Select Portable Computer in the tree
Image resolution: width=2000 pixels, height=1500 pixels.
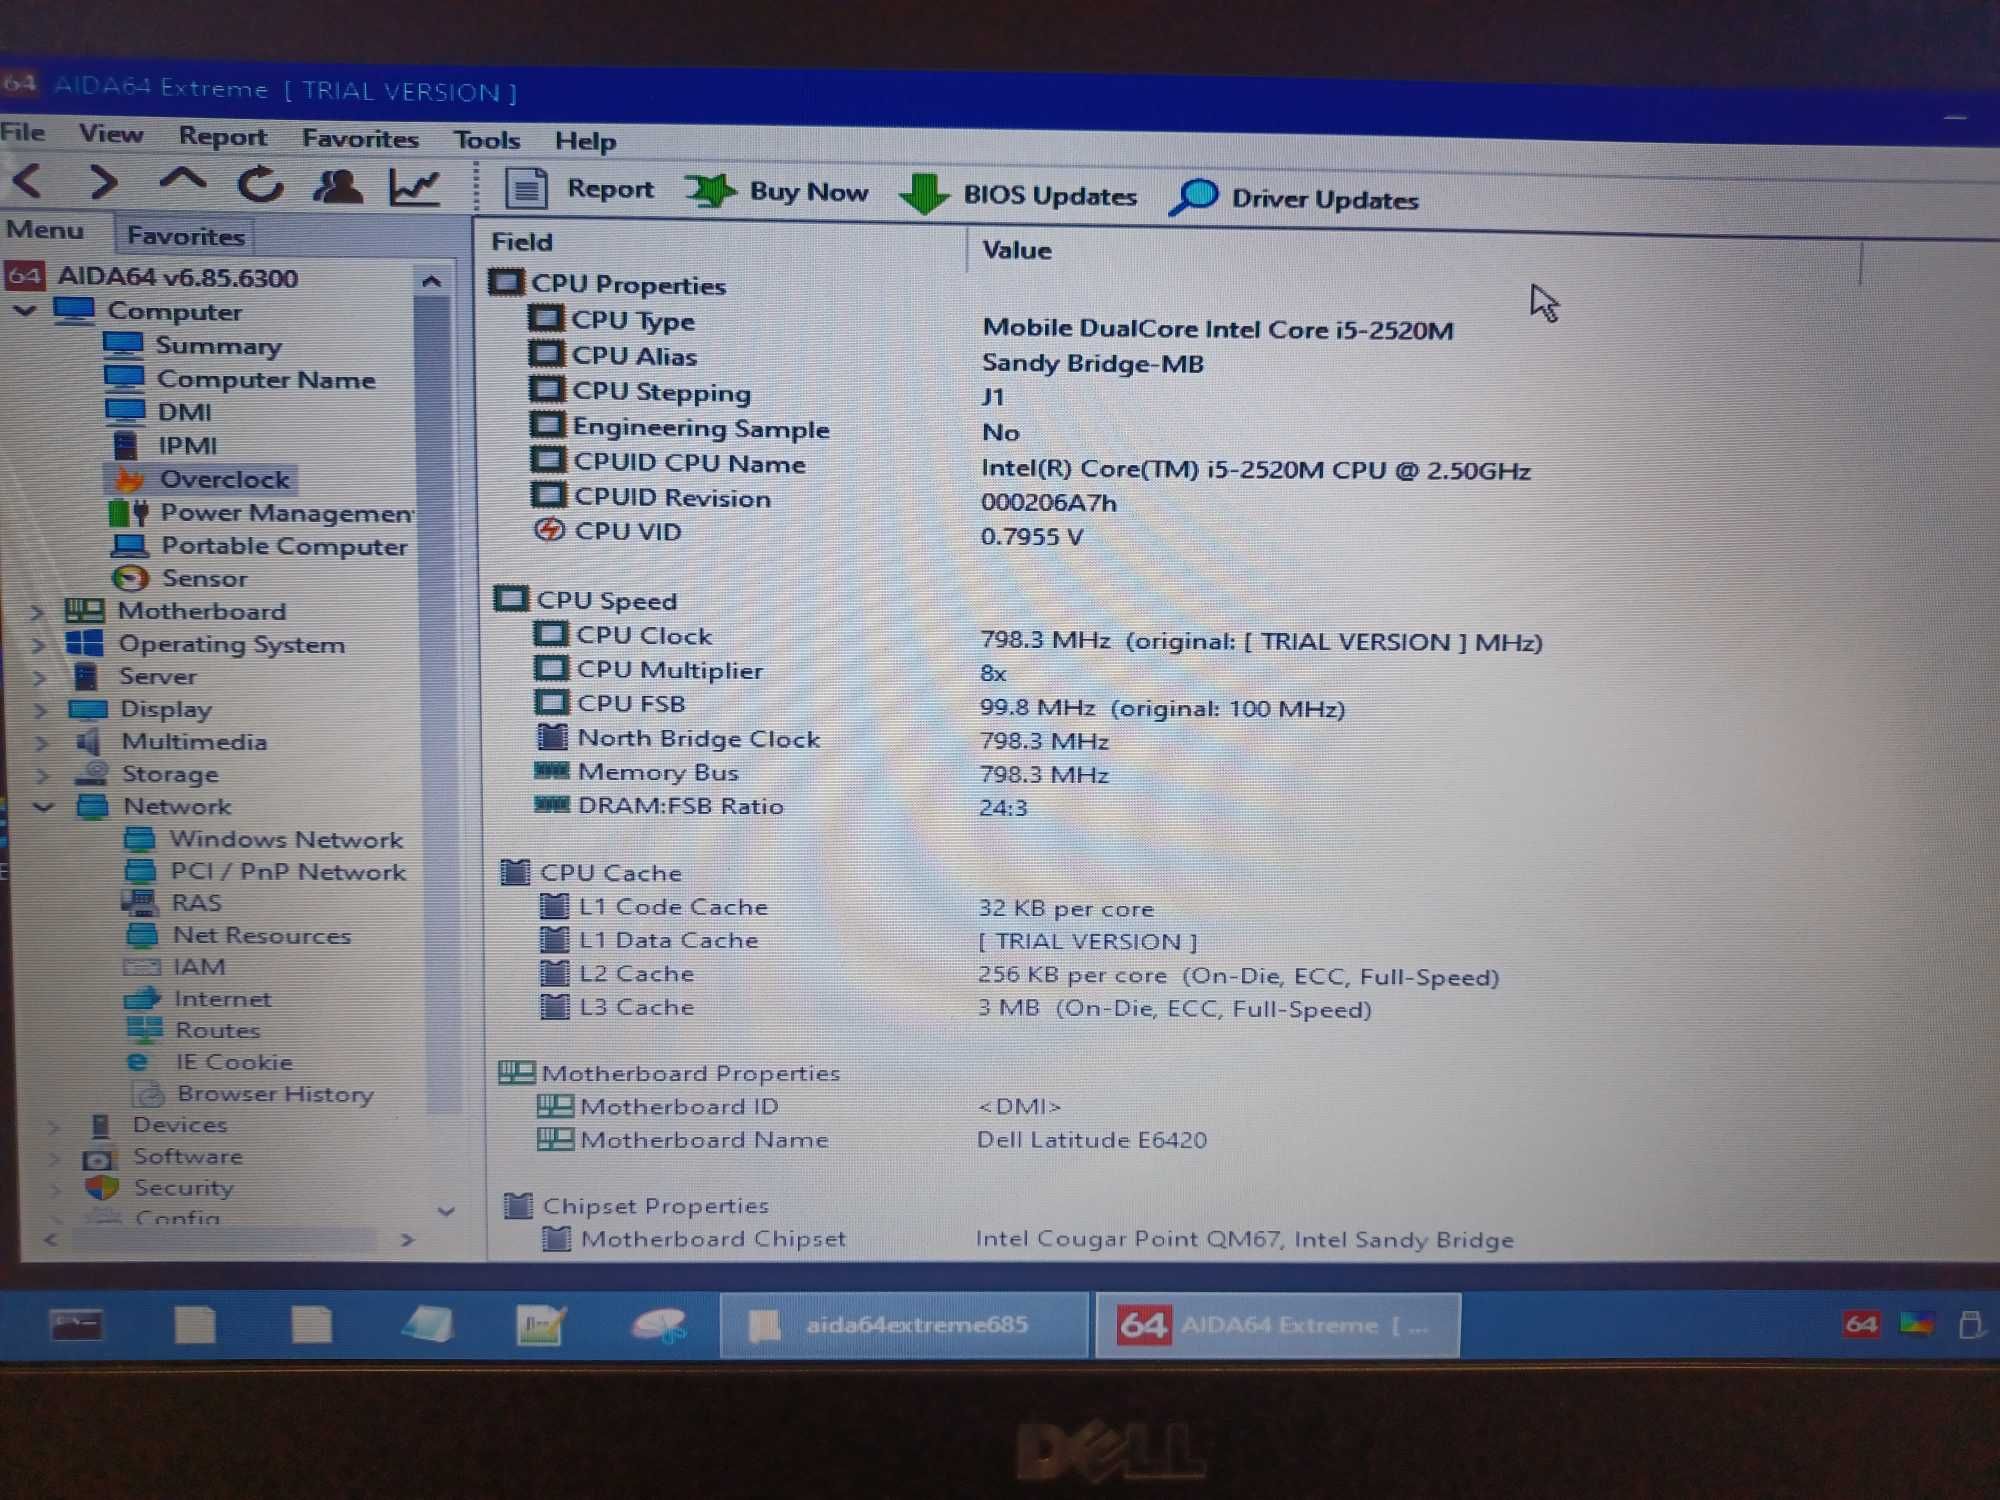284,546
